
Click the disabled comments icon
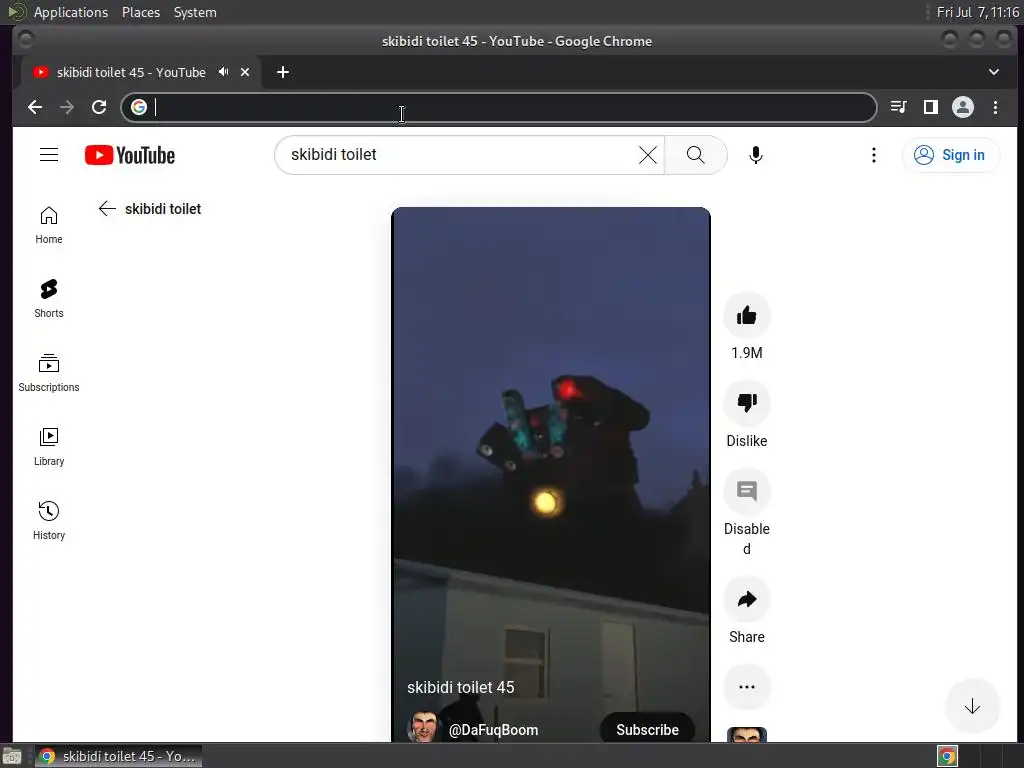click(746, 491)
